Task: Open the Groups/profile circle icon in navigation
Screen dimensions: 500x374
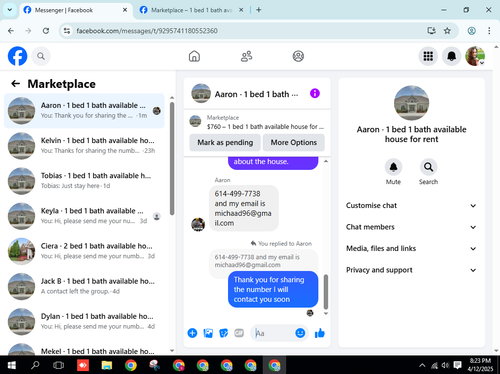Action: point(298,56)
